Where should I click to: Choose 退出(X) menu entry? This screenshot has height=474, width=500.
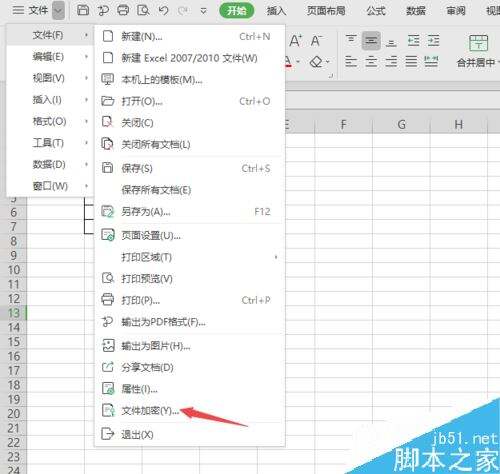coord(190,435)
